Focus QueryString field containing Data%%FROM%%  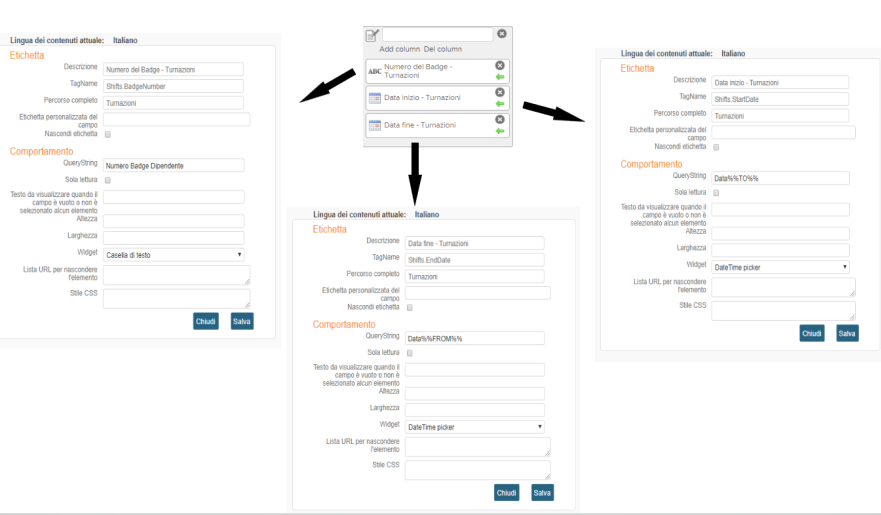[x=475, y=338]
